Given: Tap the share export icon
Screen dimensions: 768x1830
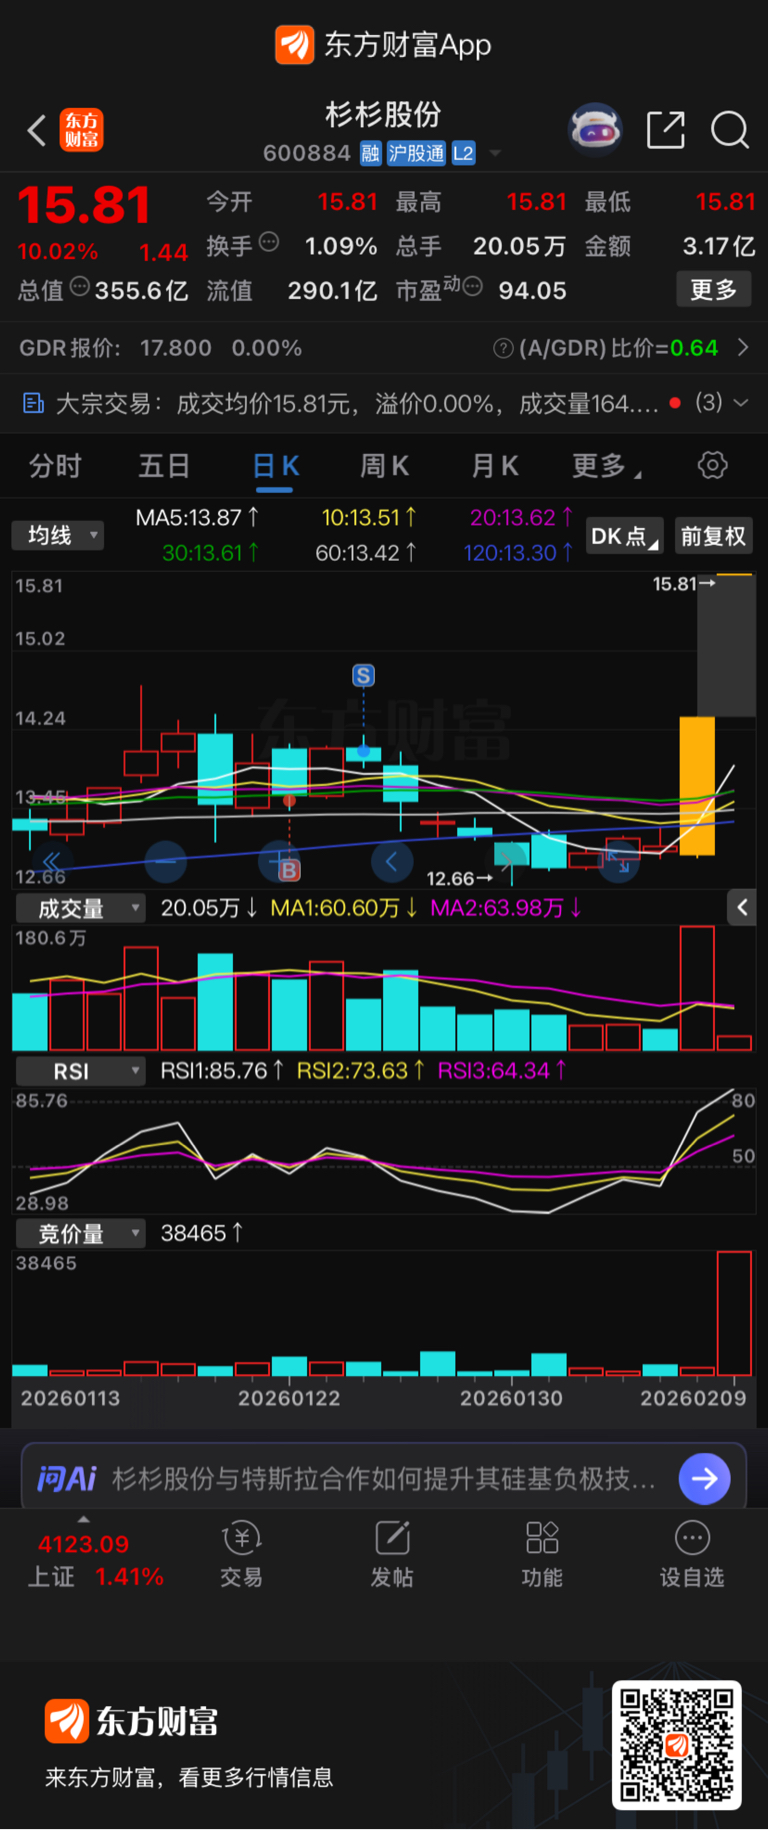Looking at the screenshot, I should [666, 130].
